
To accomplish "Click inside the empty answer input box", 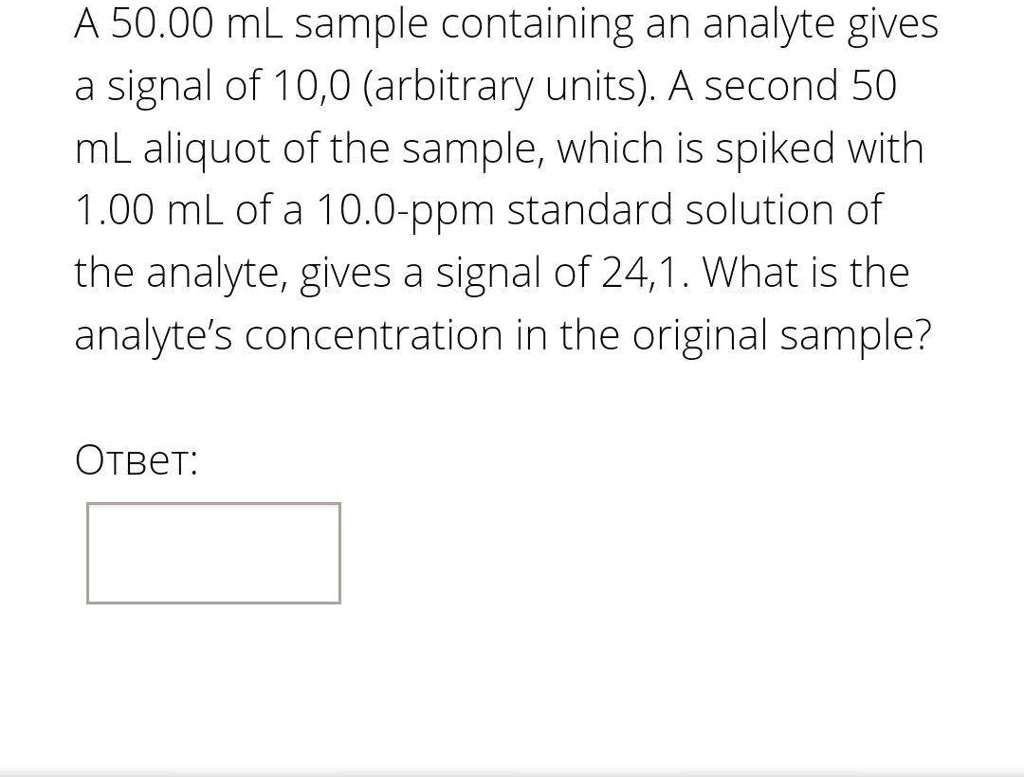I will [215, 552].
